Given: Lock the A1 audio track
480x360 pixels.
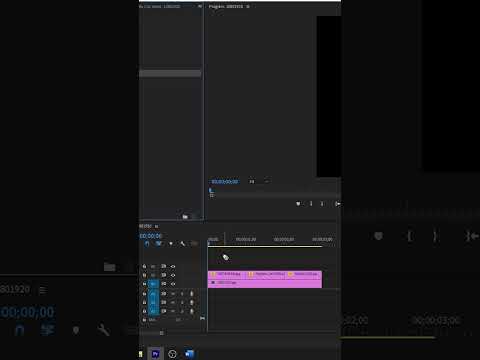Looking at the screenshot, I should coord(144,294).
